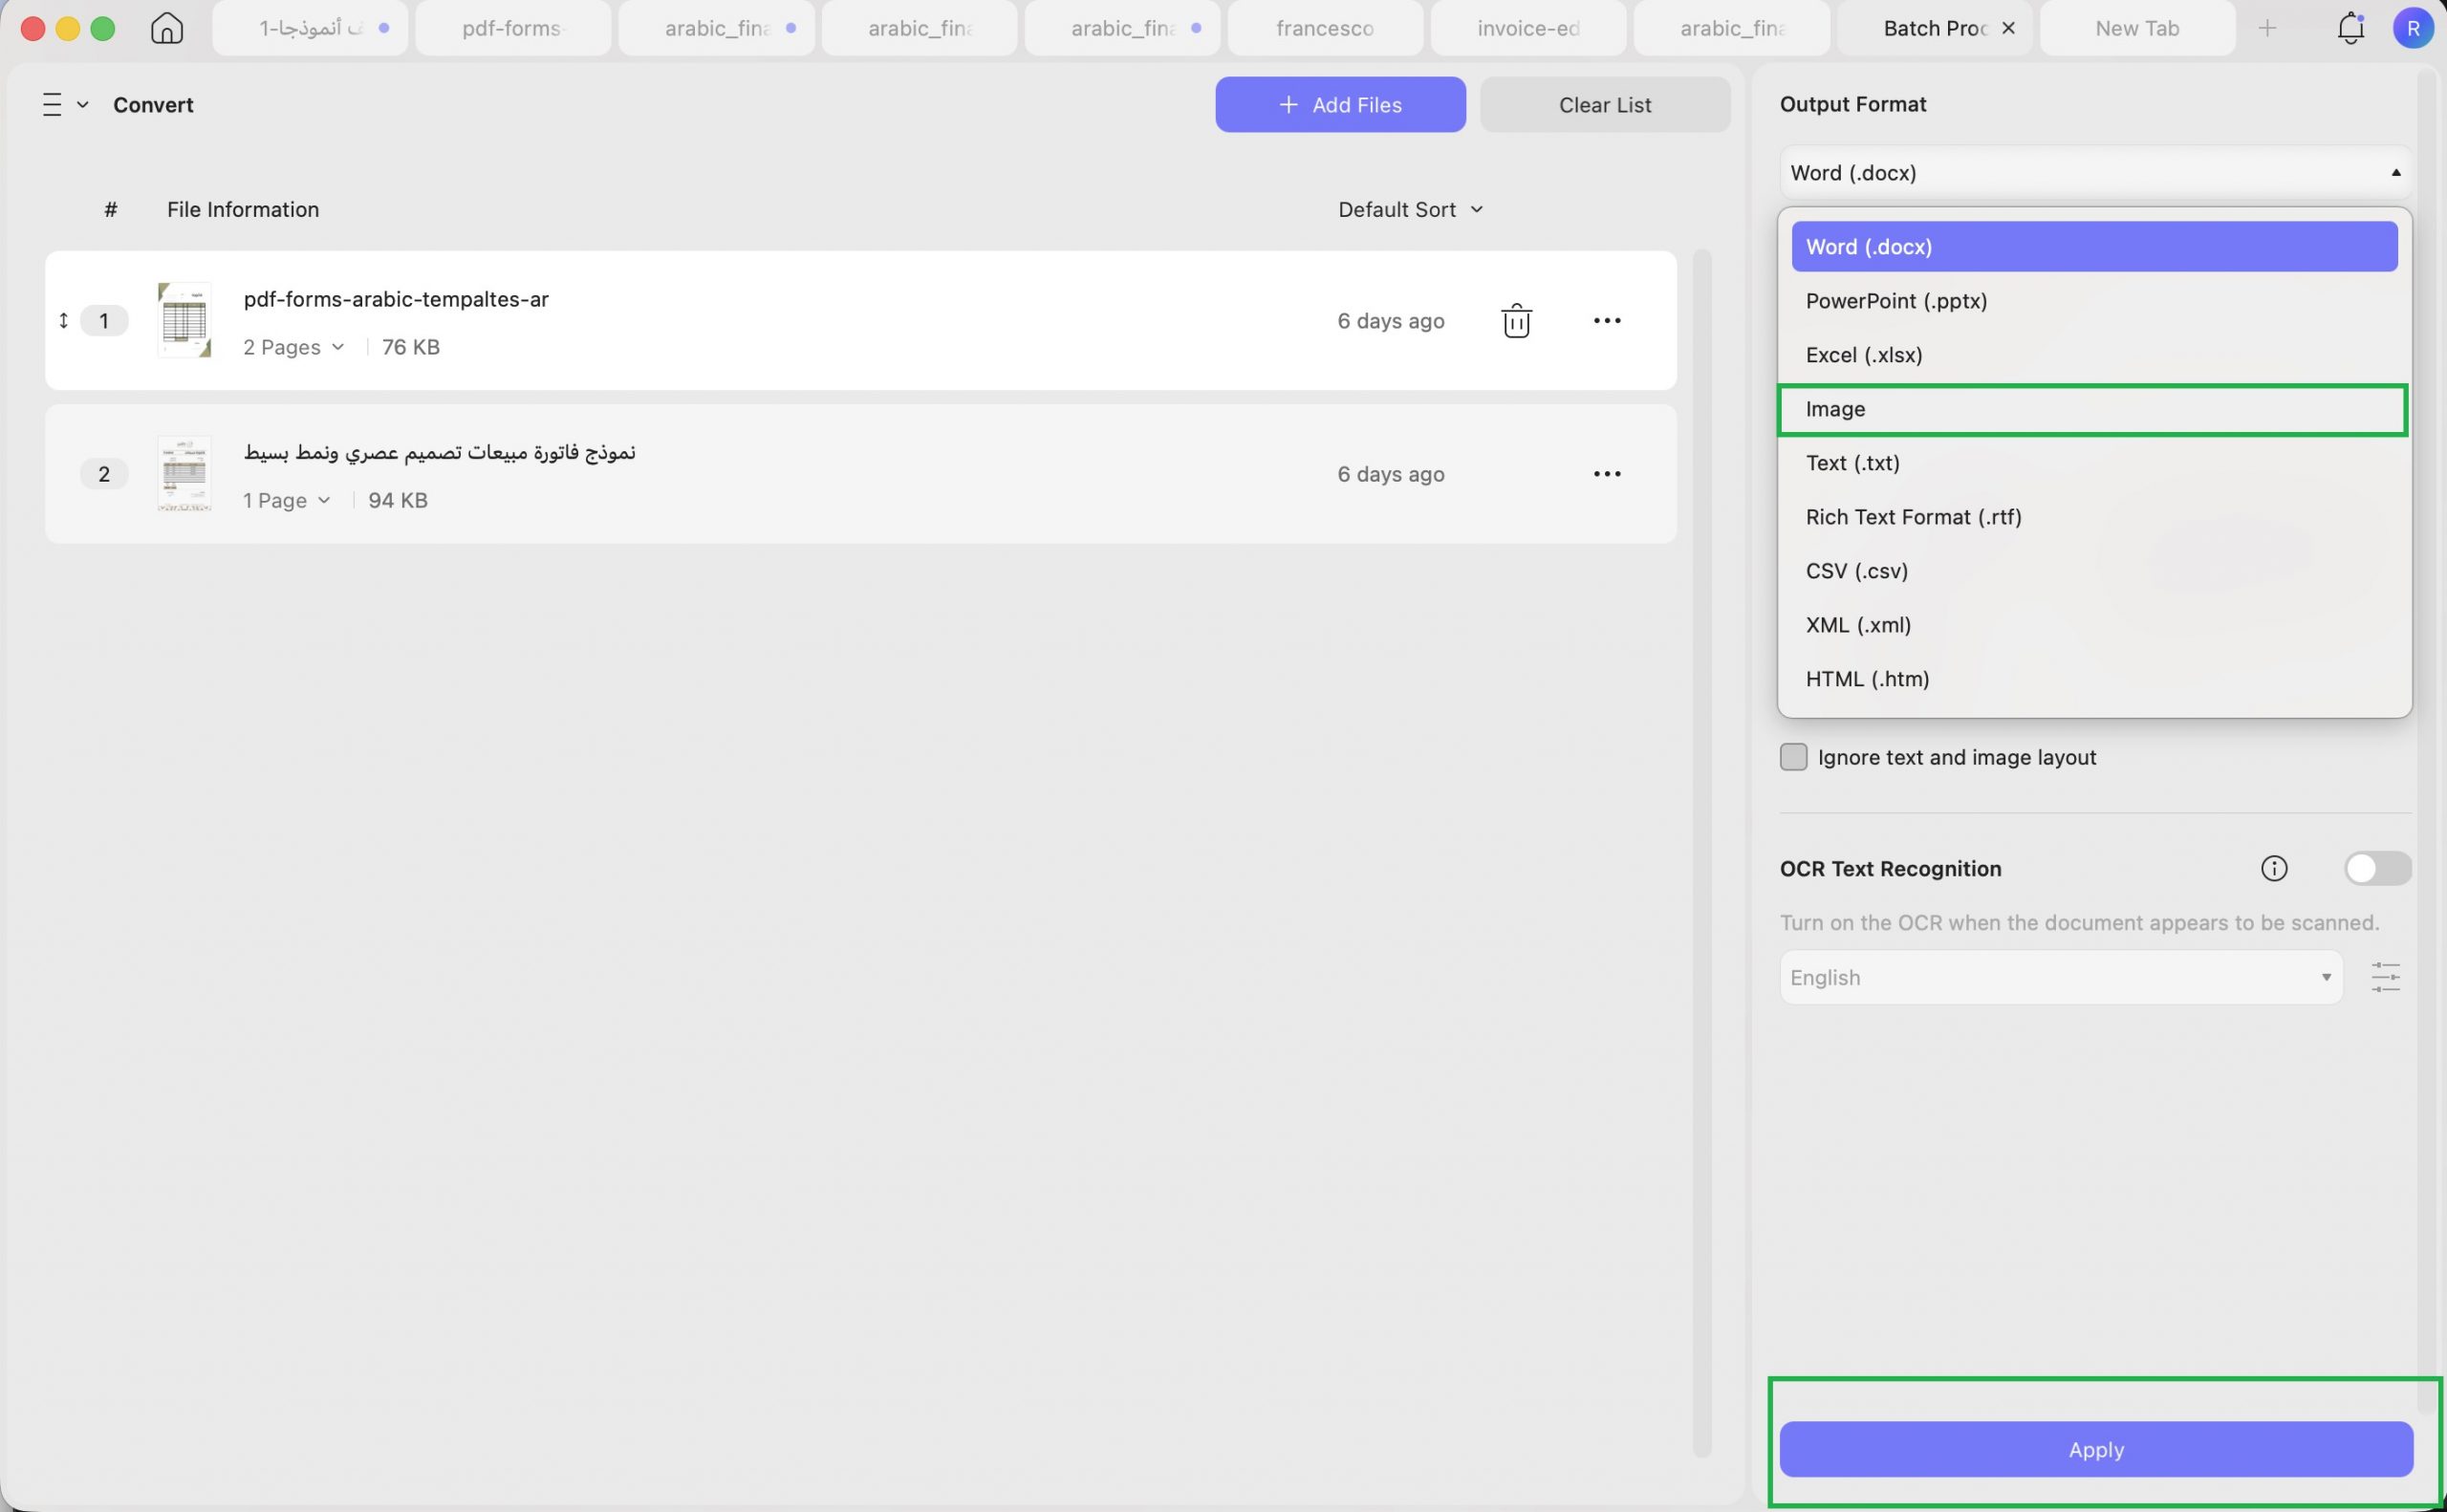This screenshot has width=2447, height=1512.
Task: Expand 1 Page chevron of second file
Action: 324,500
